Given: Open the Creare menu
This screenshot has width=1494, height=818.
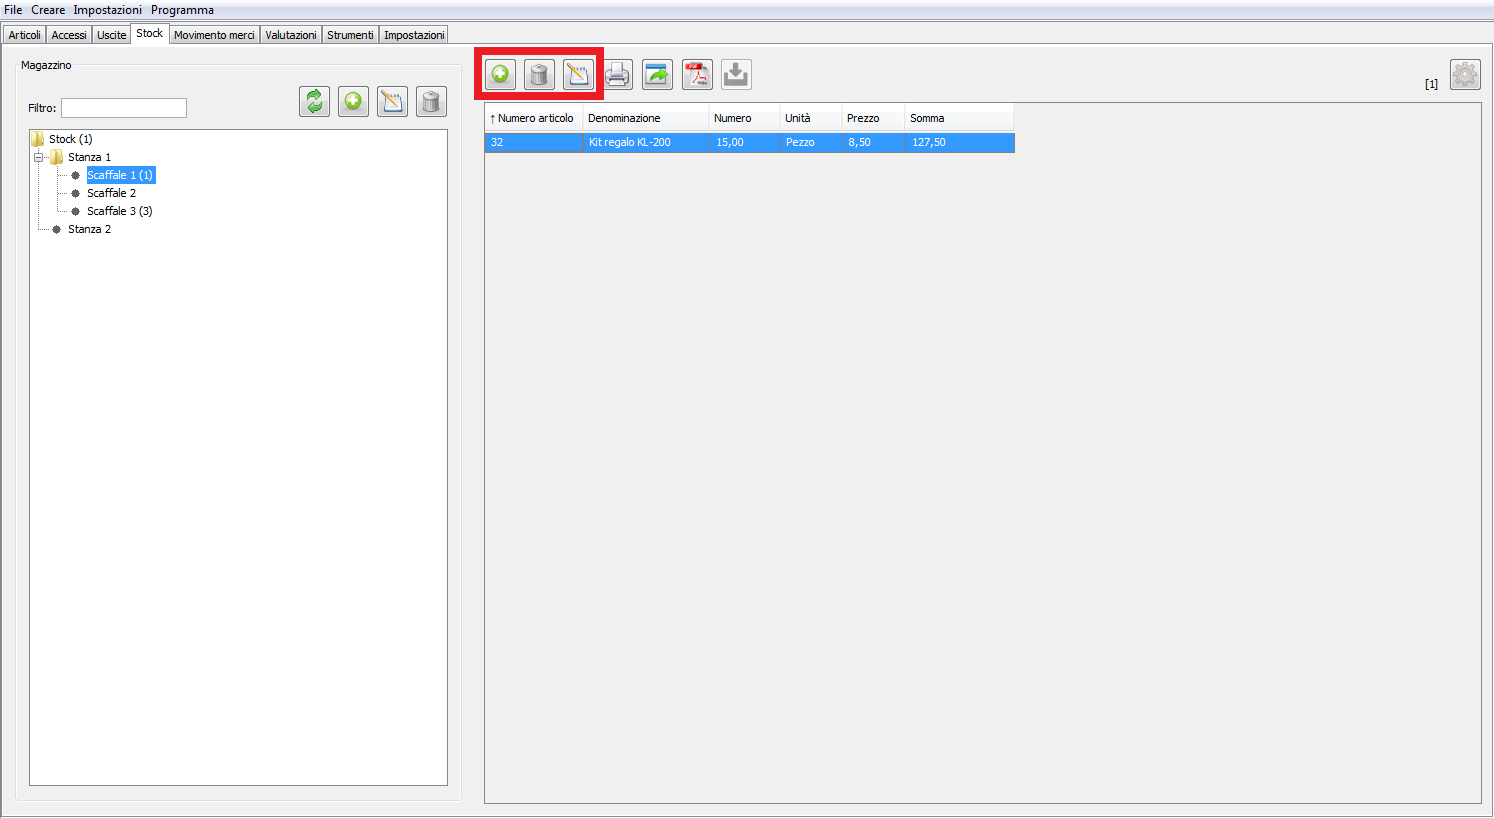Looking at the screenshot, I should (48, 10).
